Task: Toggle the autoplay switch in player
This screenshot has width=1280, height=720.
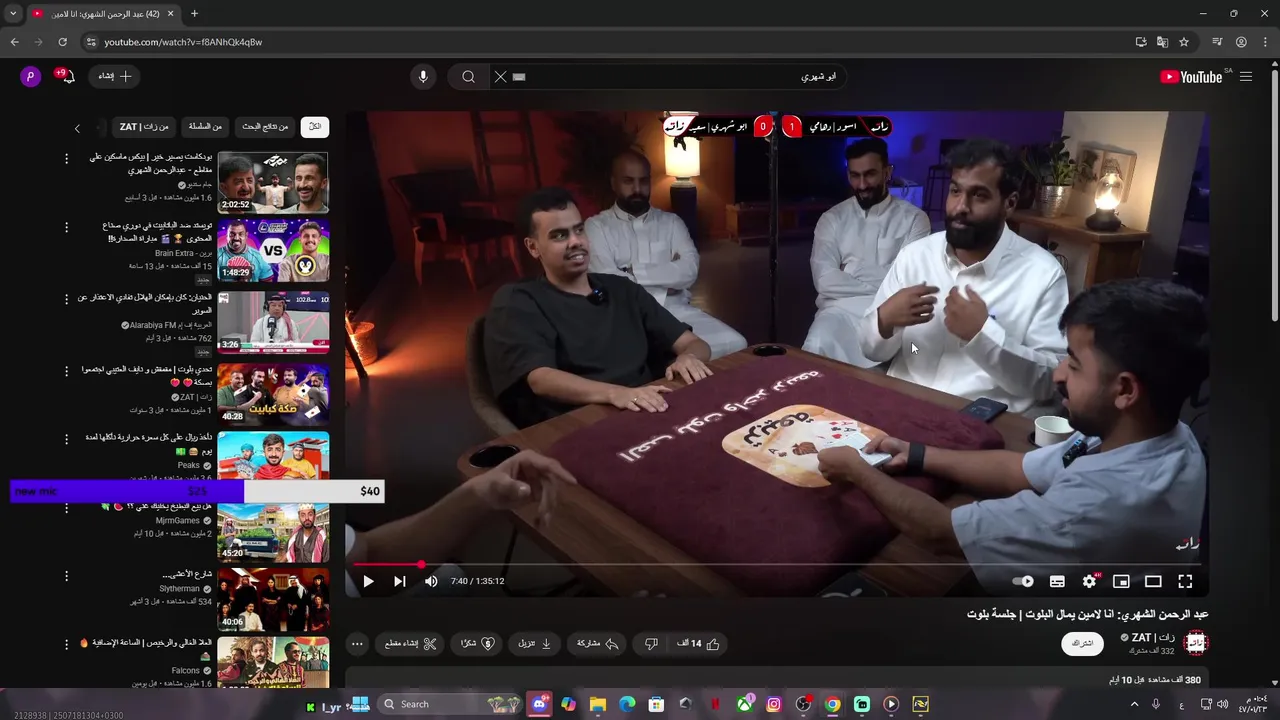Action: 1023,581
